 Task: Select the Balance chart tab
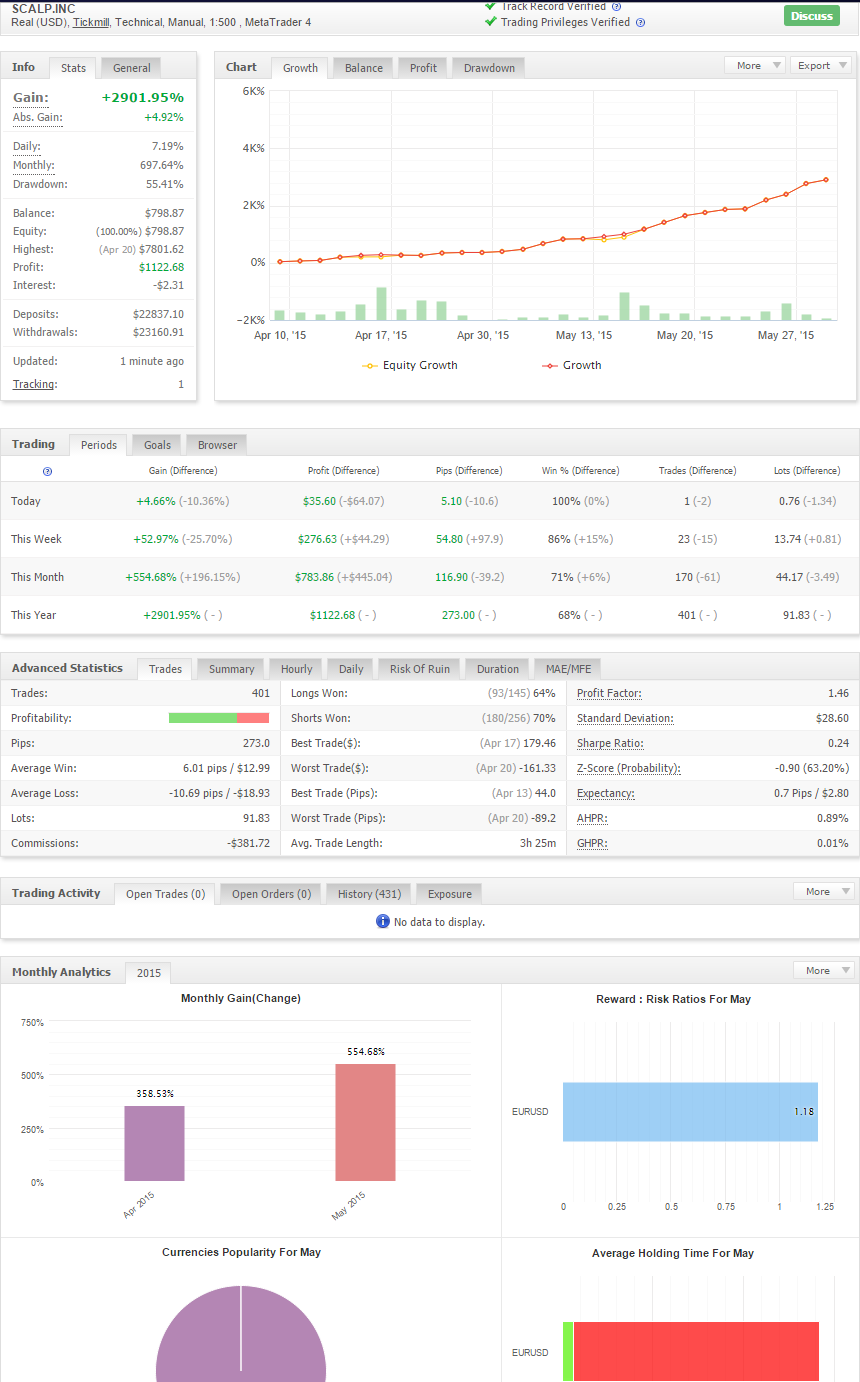pos(364,68)
